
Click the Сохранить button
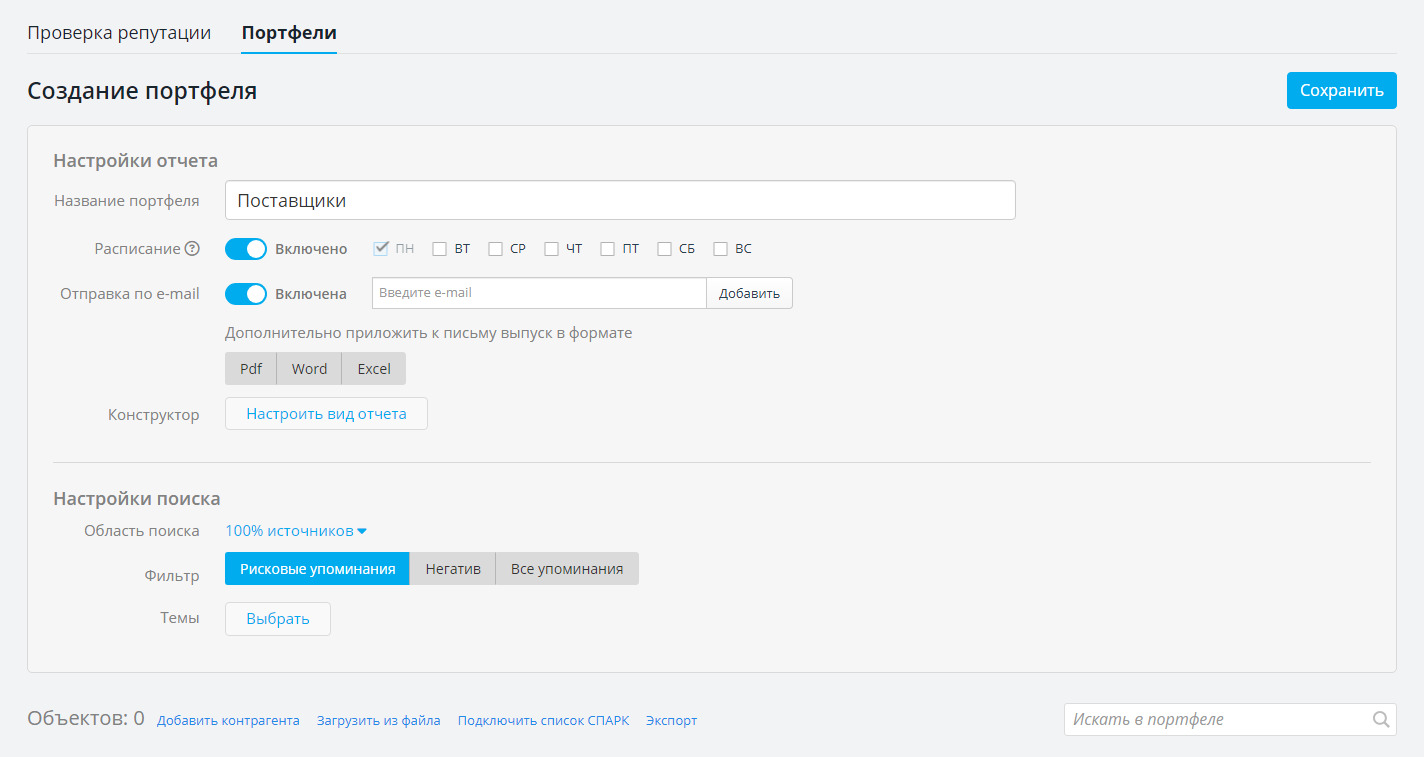tap(1341, 90)
